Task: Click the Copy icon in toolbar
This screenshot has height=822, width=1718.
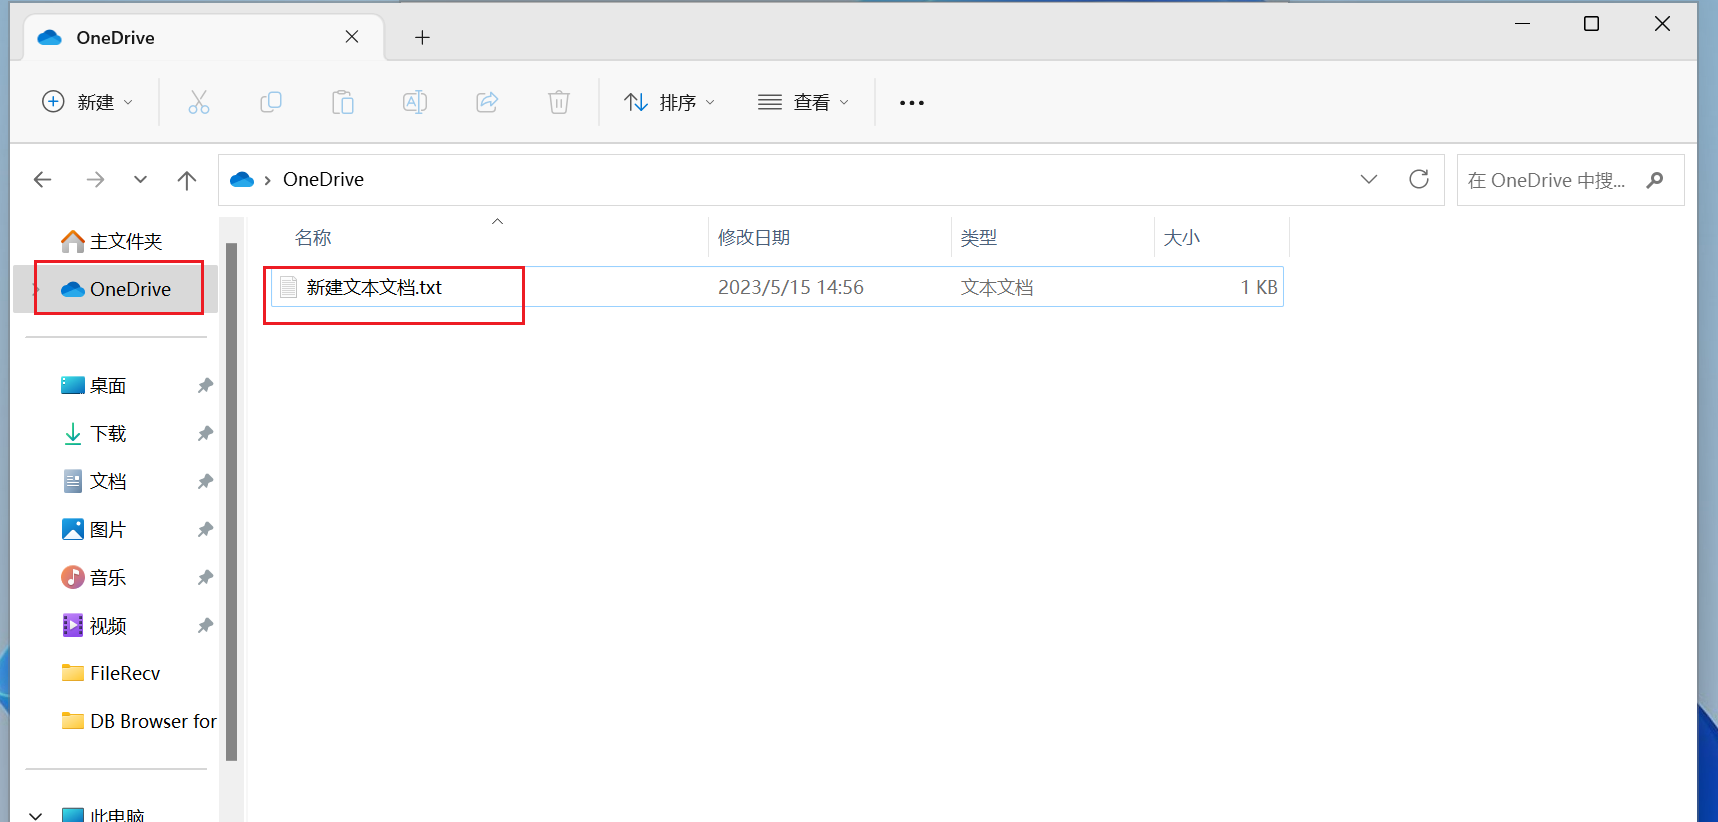Action: tap(271, 102)
